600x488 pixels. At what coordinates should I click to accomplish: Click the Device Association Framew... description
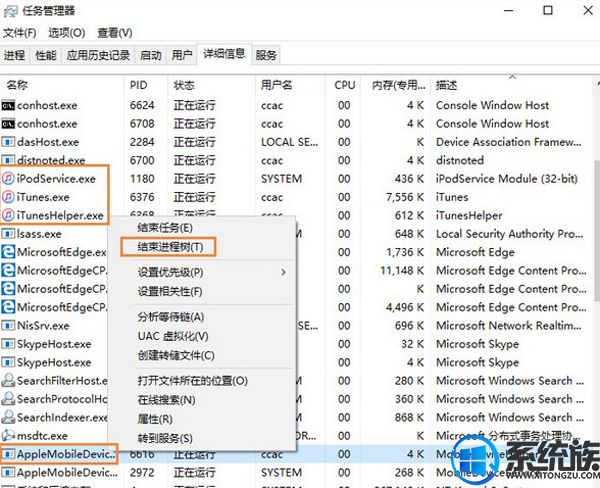pyautogui.click(x=509, y=142)
